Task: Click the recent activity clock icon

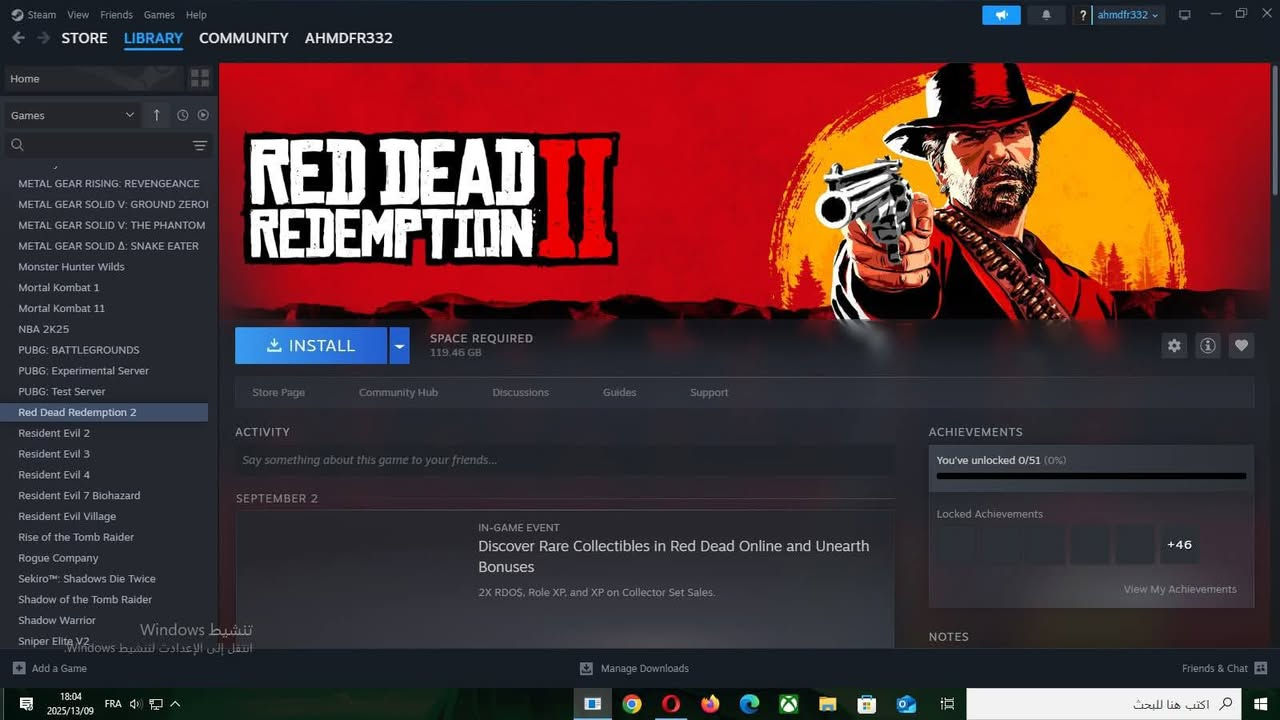Action: pyautogui.click(x=182, y=115)
